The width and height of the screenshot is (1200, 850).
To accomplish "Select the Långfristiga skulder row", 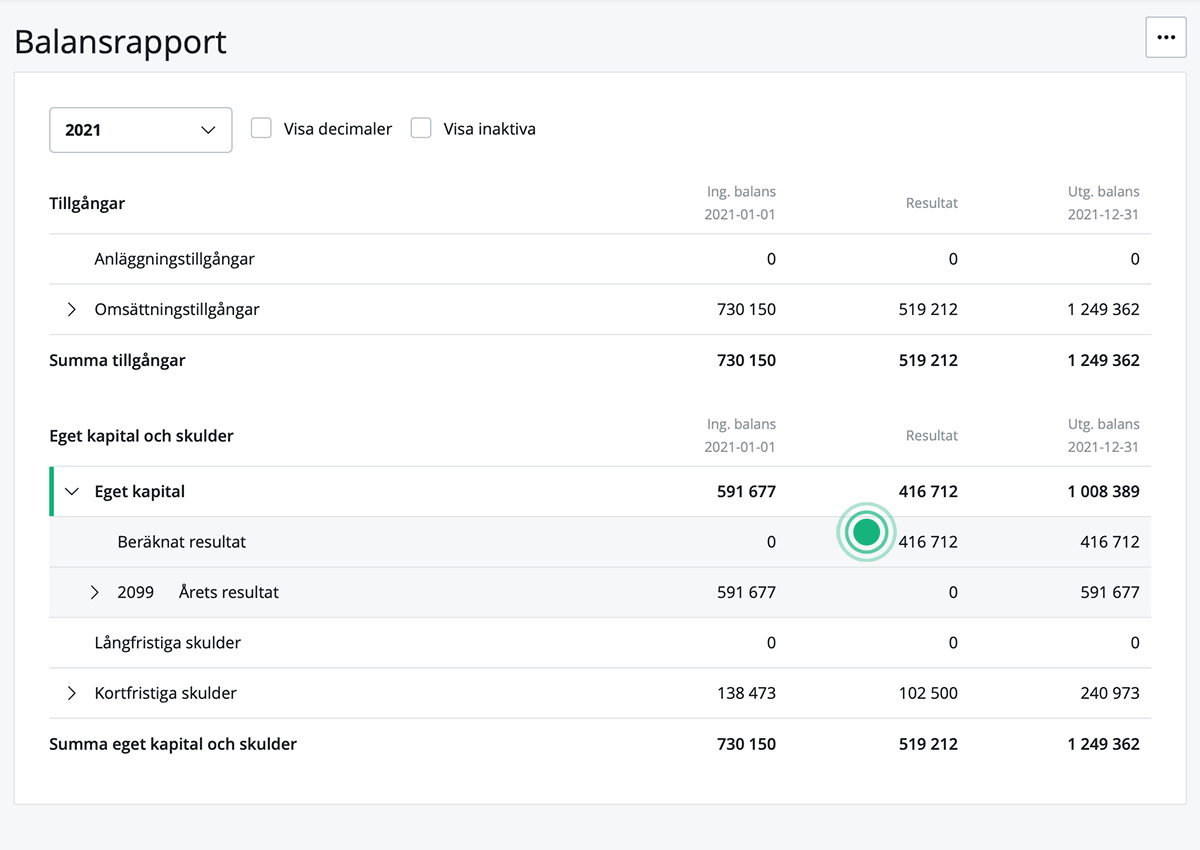I will coord(167,643).
